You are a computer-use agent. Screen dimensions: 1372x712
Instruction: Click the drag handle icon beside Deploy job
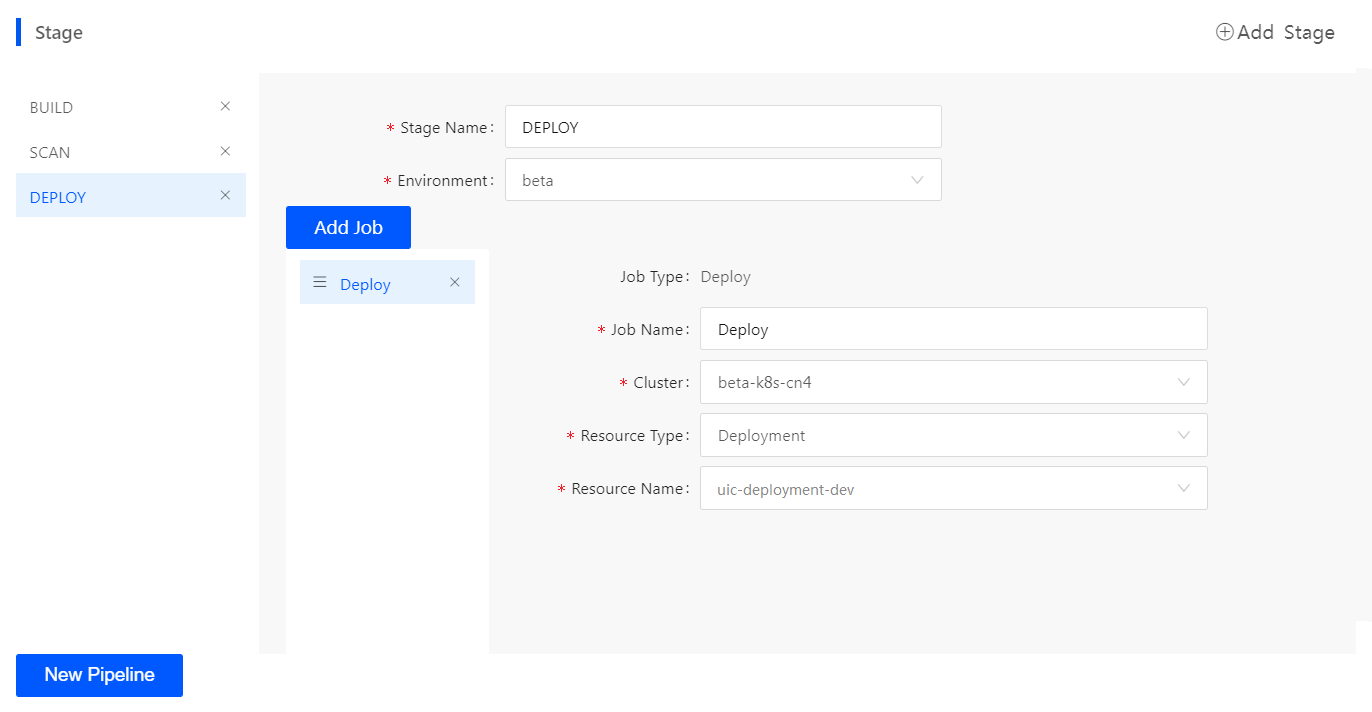(x=320, y=282)
